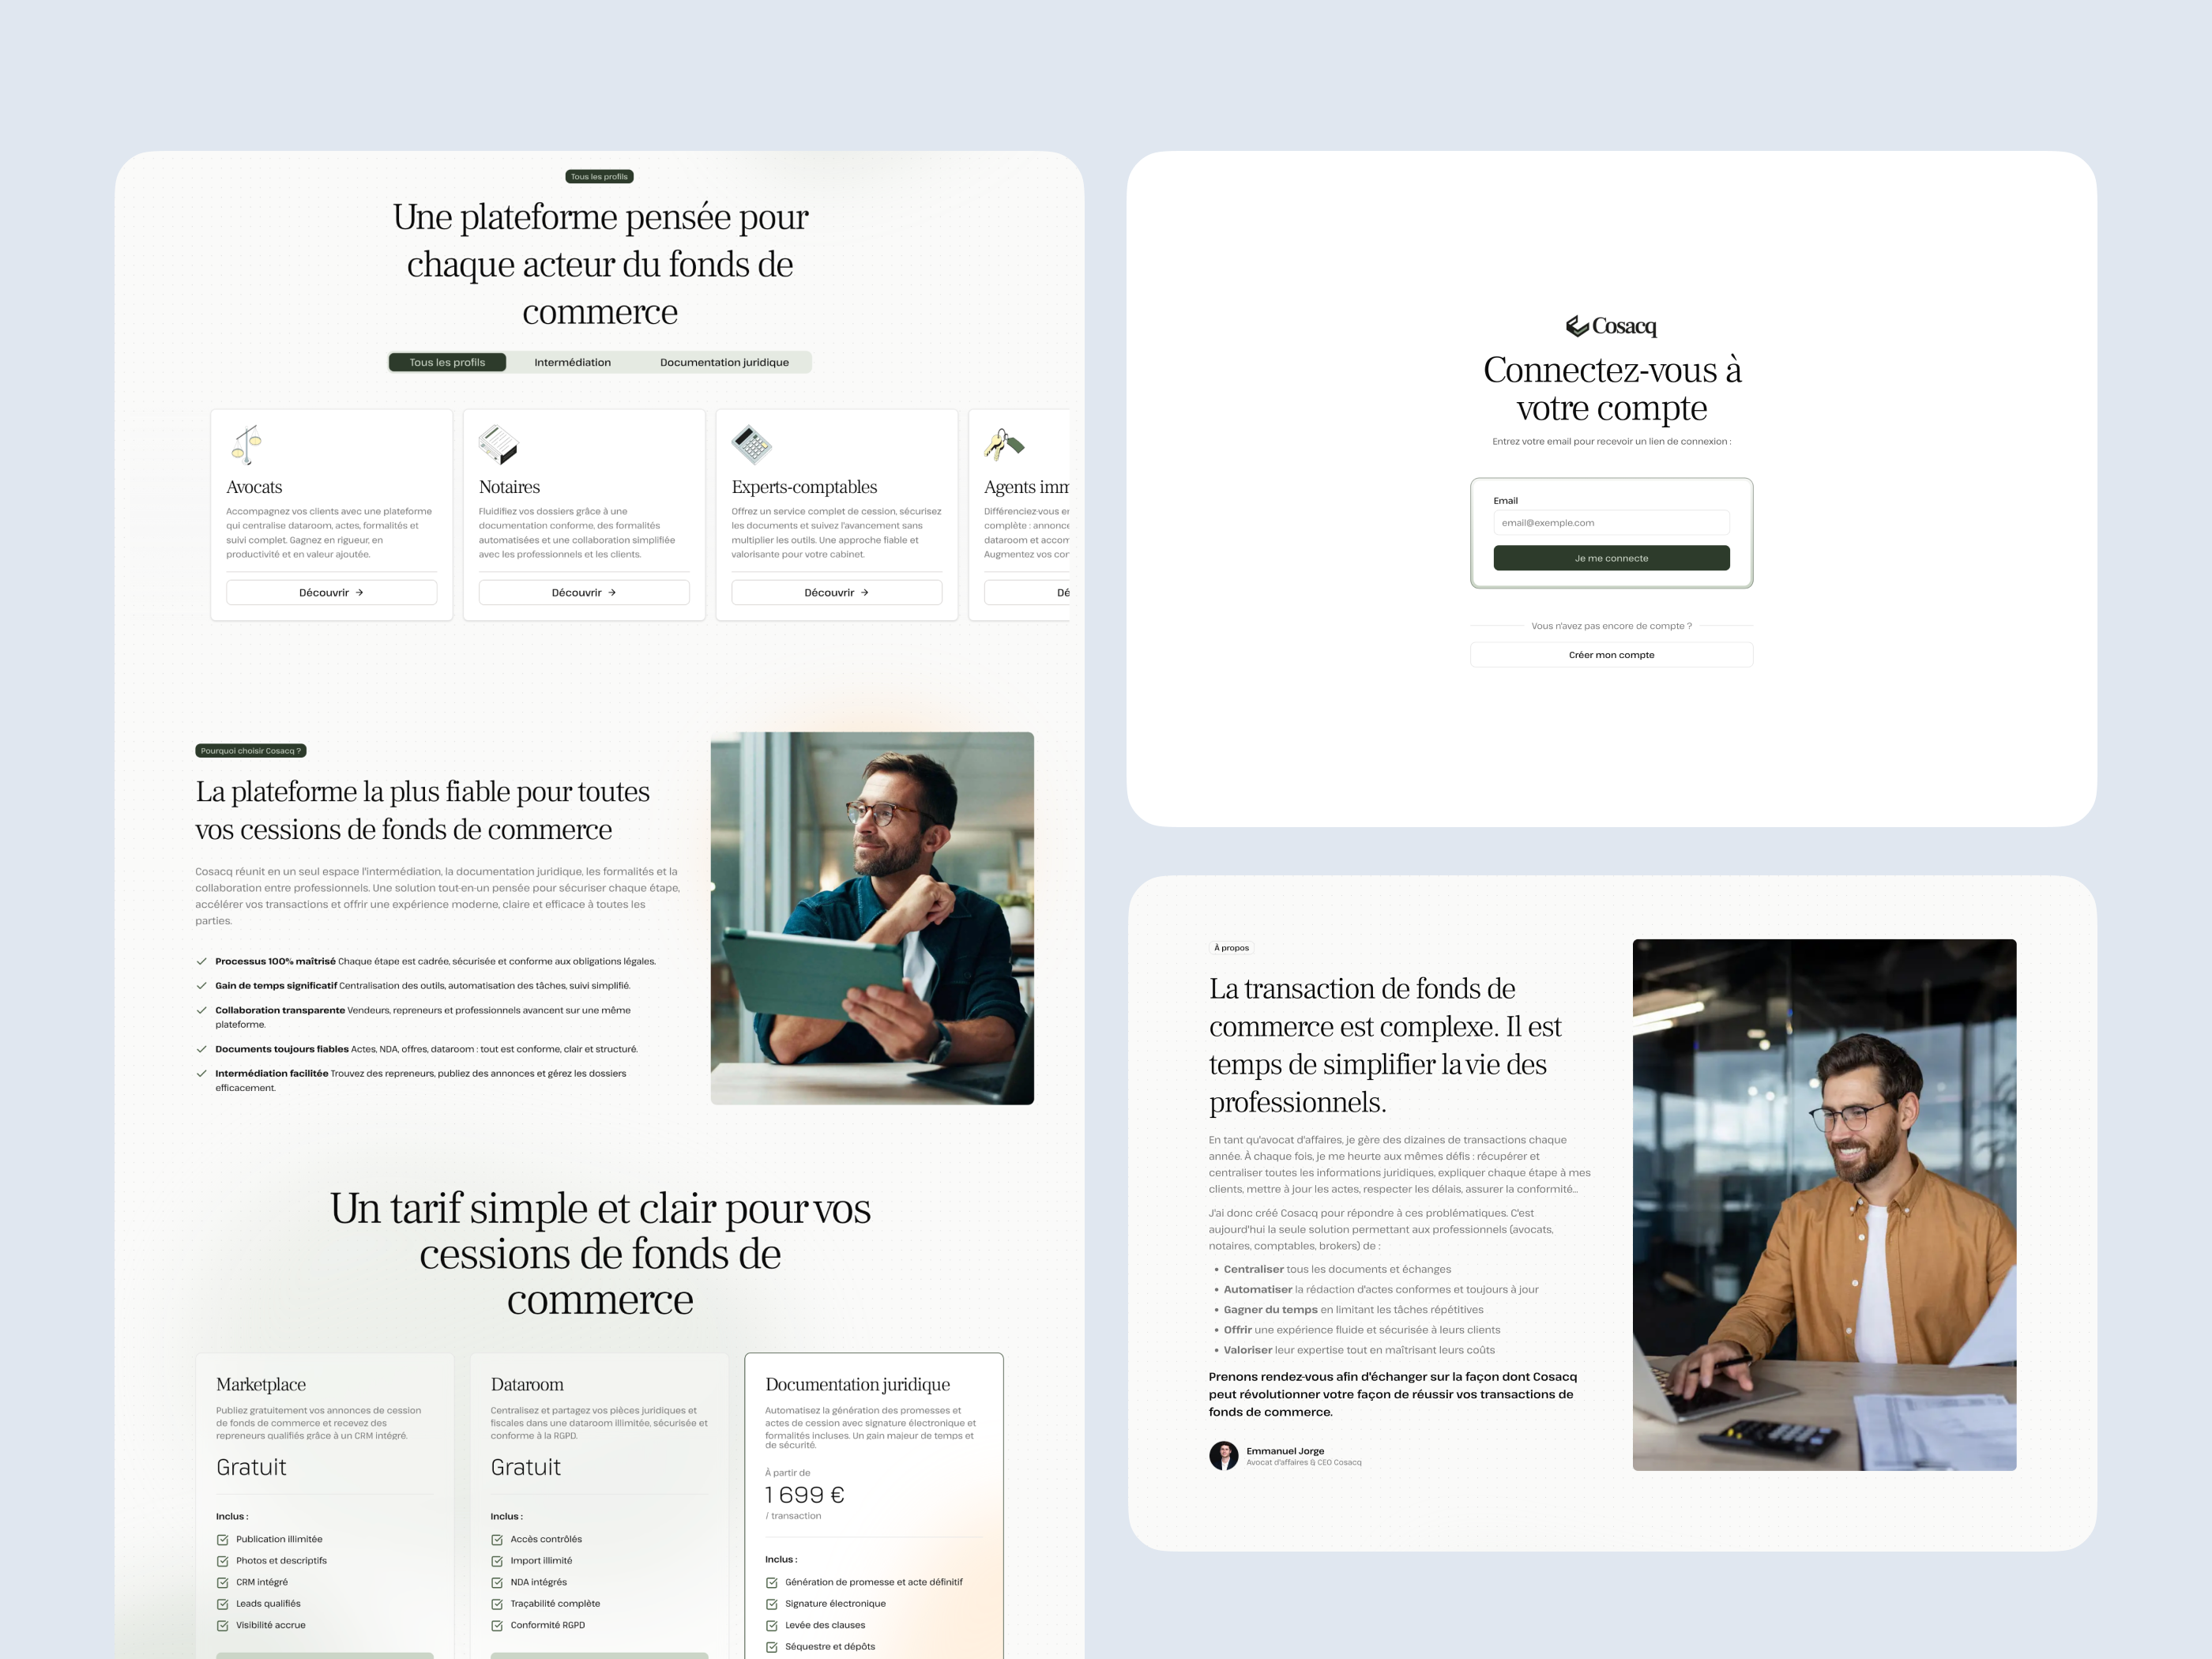Click the scales icon on Avocats card
Image resolution: width=2212 pixels, height=1659 pixels.
tap(247, 444)
